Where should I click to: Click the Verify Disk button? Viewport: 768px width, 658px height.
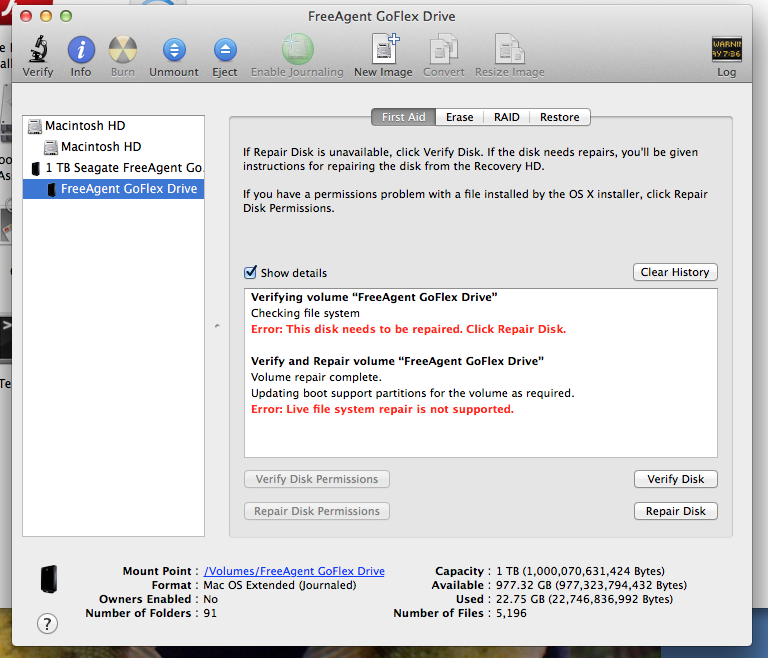(675, 479)
